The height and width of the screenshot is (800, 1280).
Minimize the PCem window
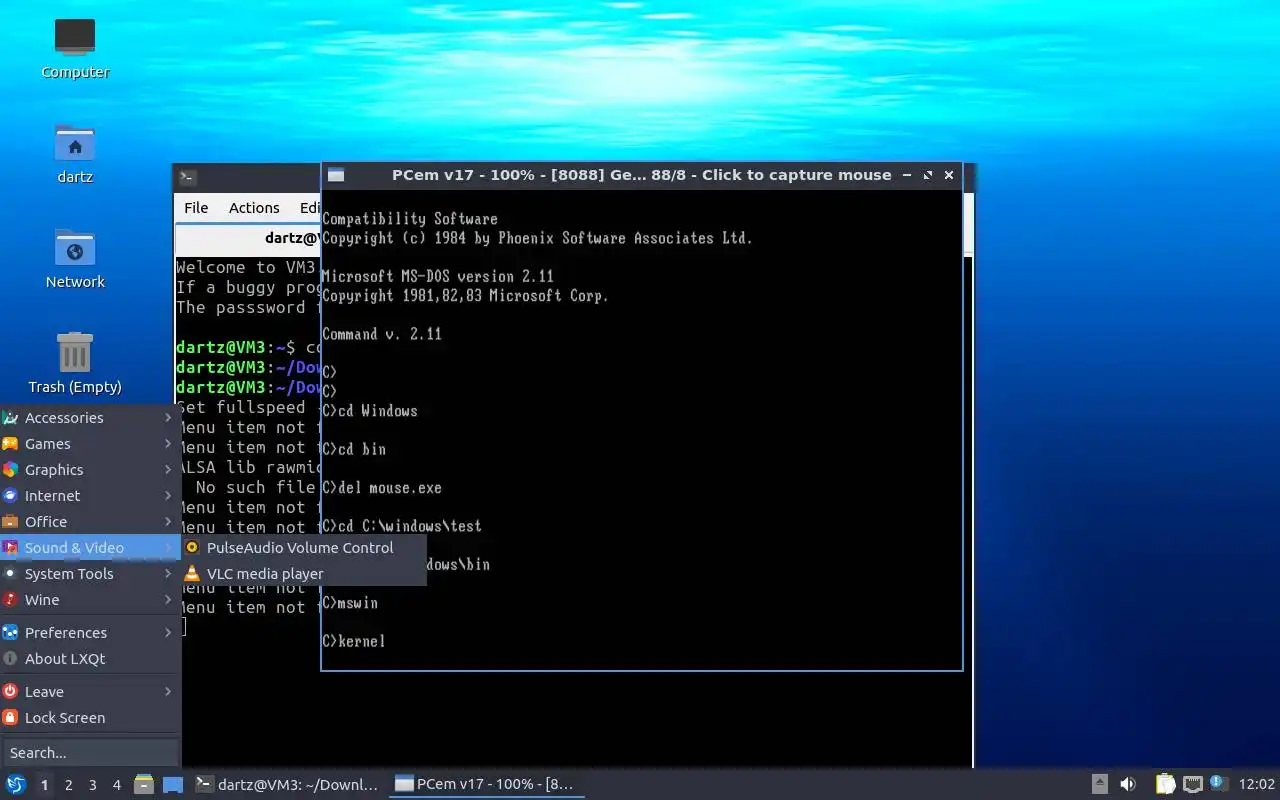(x=907, y=175)
